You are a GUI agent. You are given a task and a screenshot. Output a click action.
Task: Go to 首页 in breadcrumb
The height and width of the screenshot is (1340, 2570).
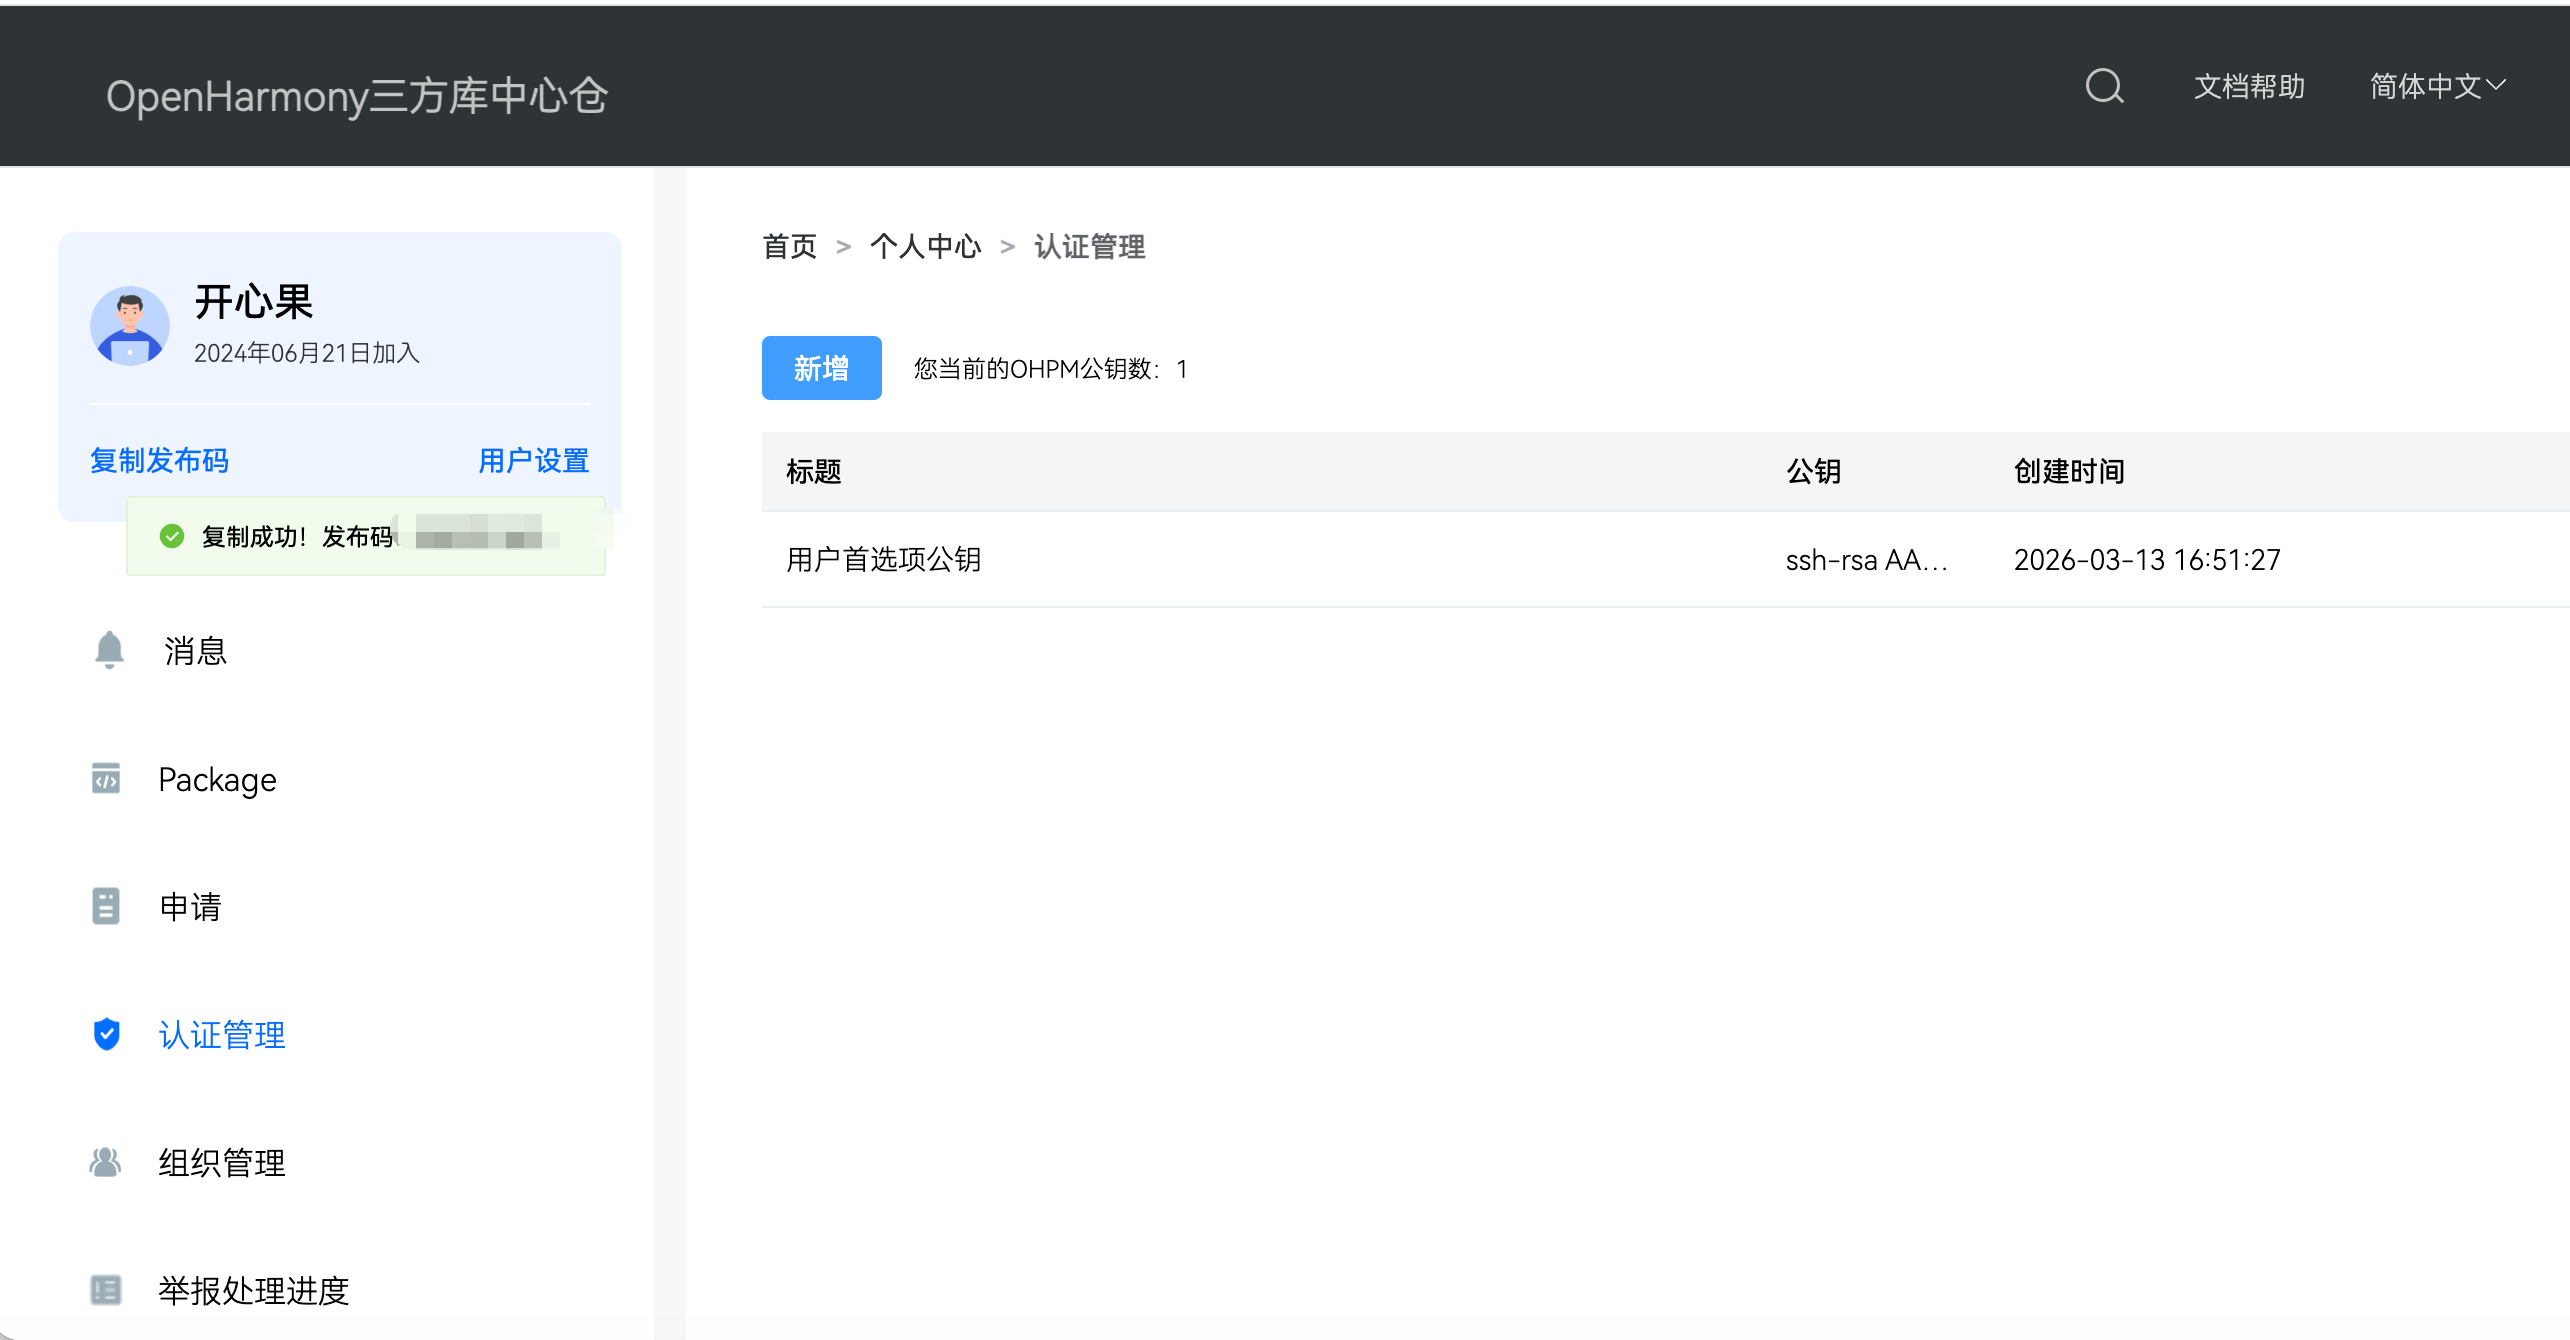(x=790, y=246)
